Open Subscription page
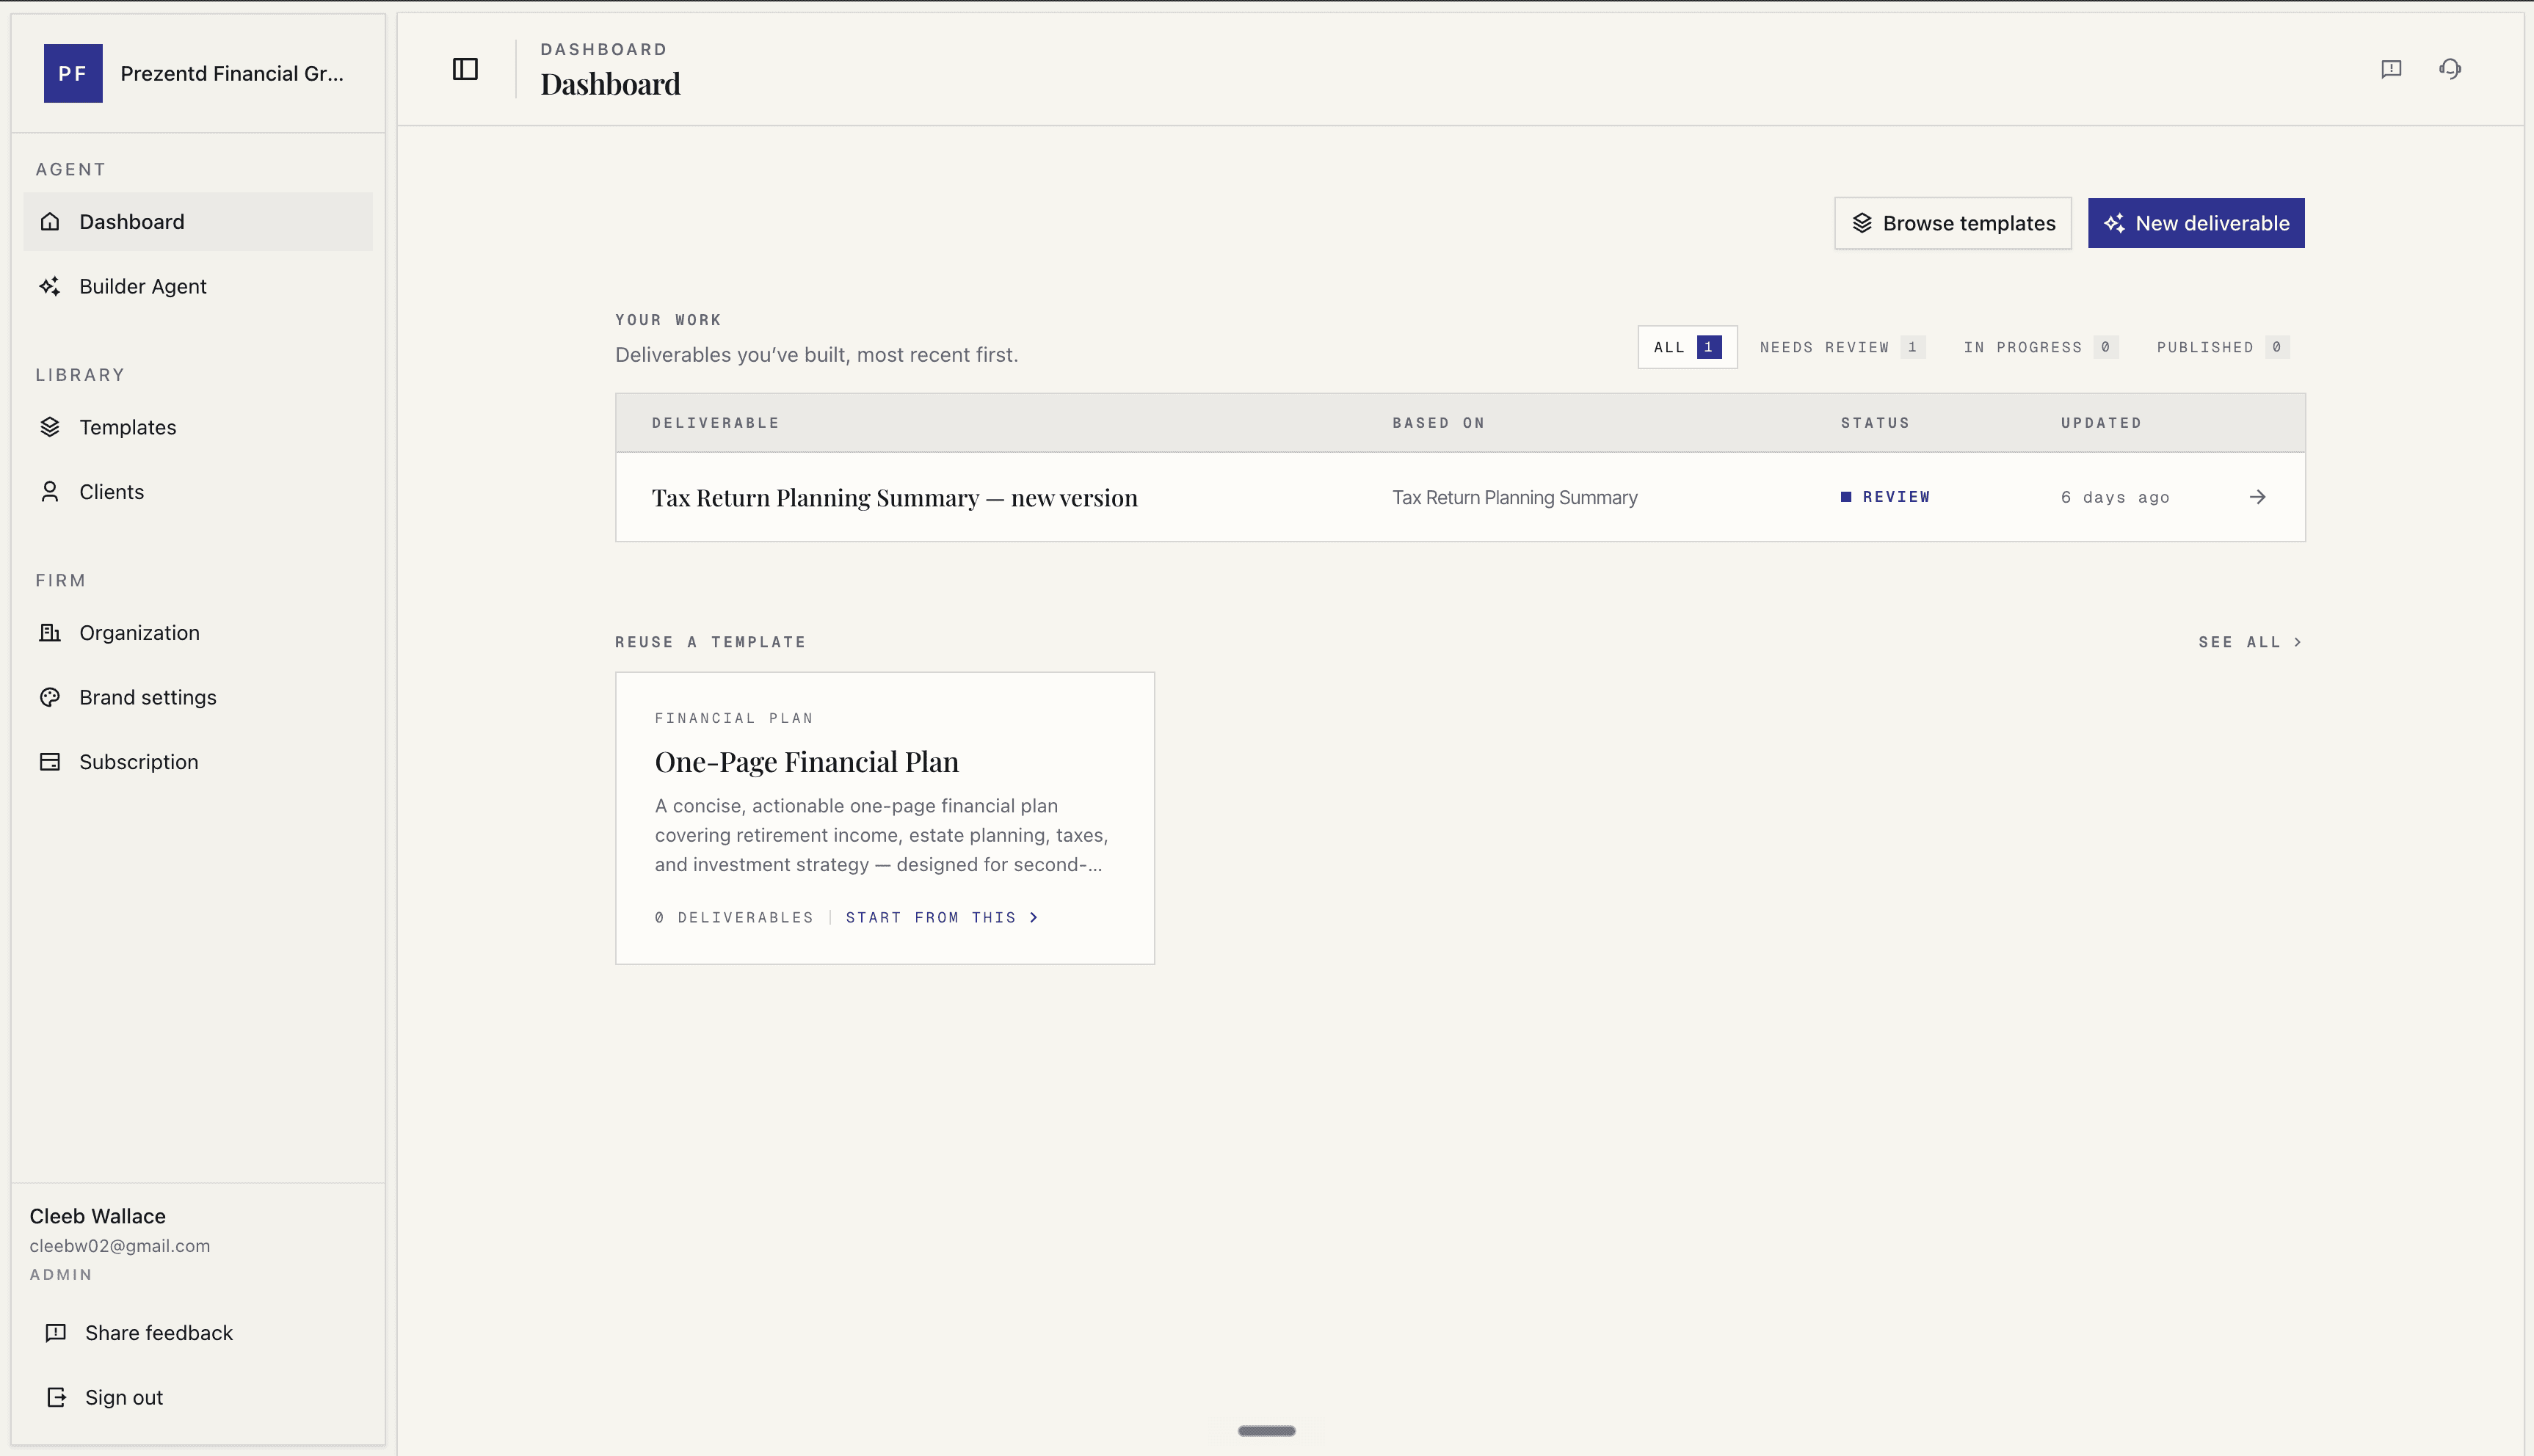 tap(198, 762)
